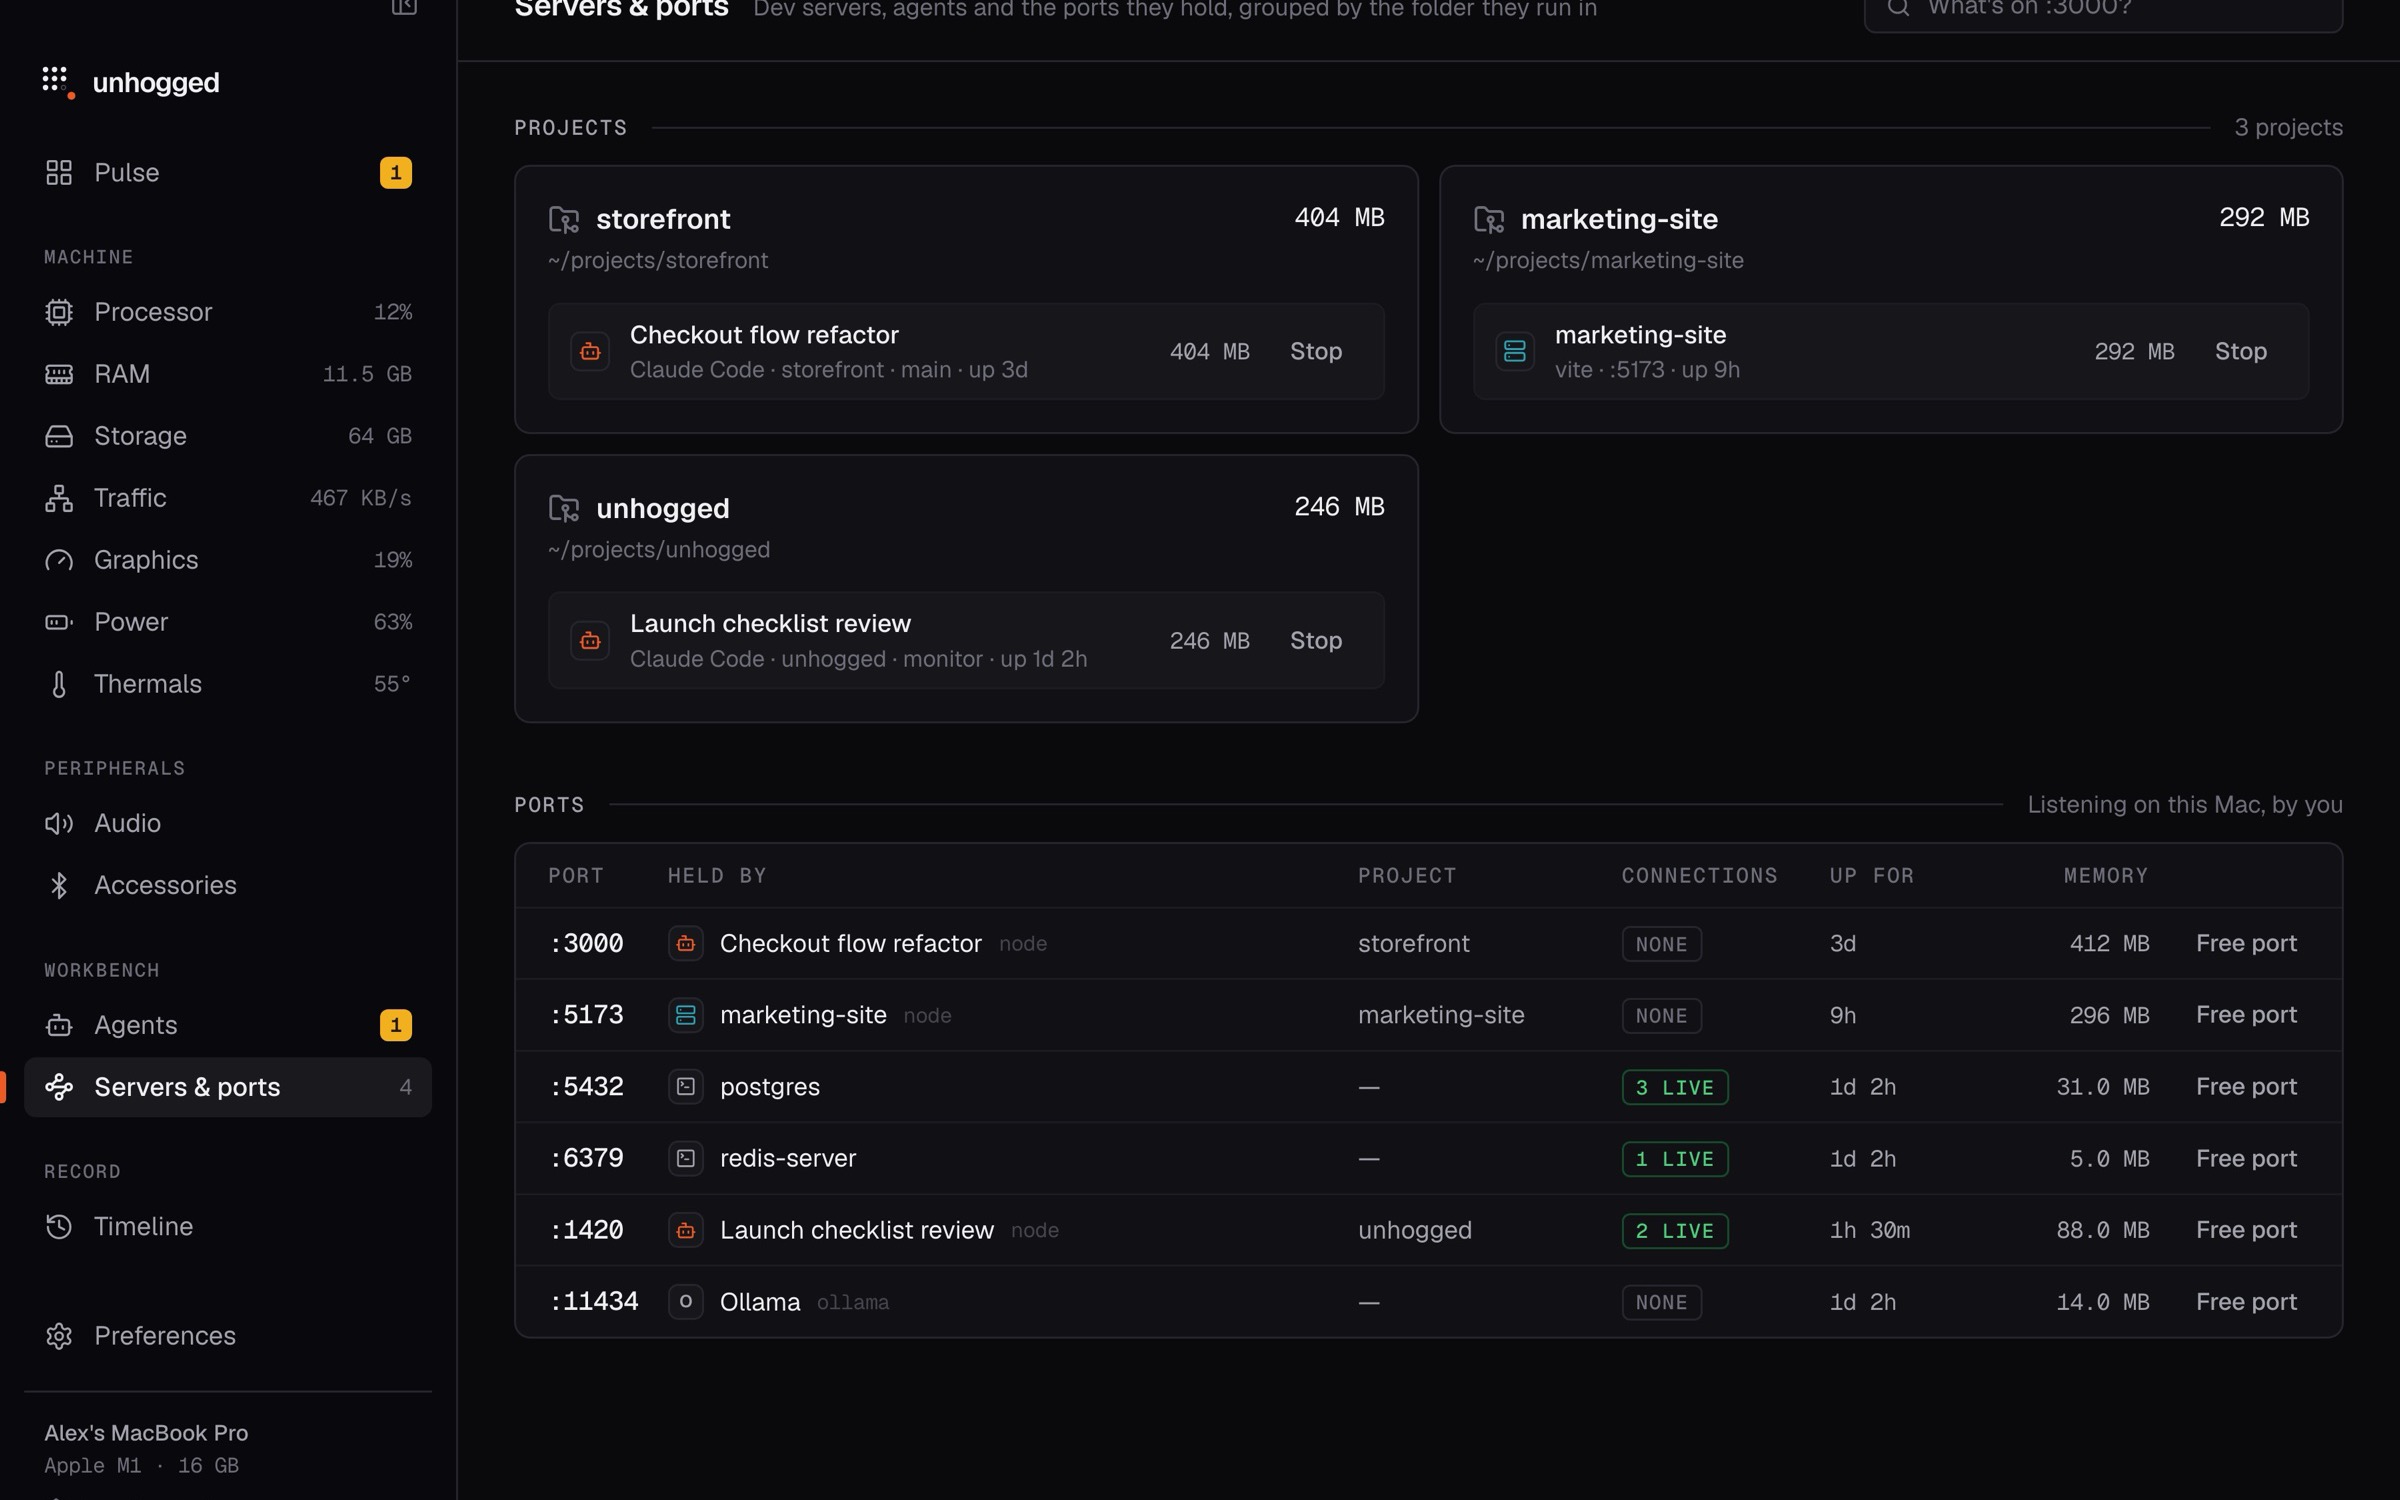The image size is (2400, 1500).
Task: Click Alex's MacBook Pro device label
Action: point(146,1432)
